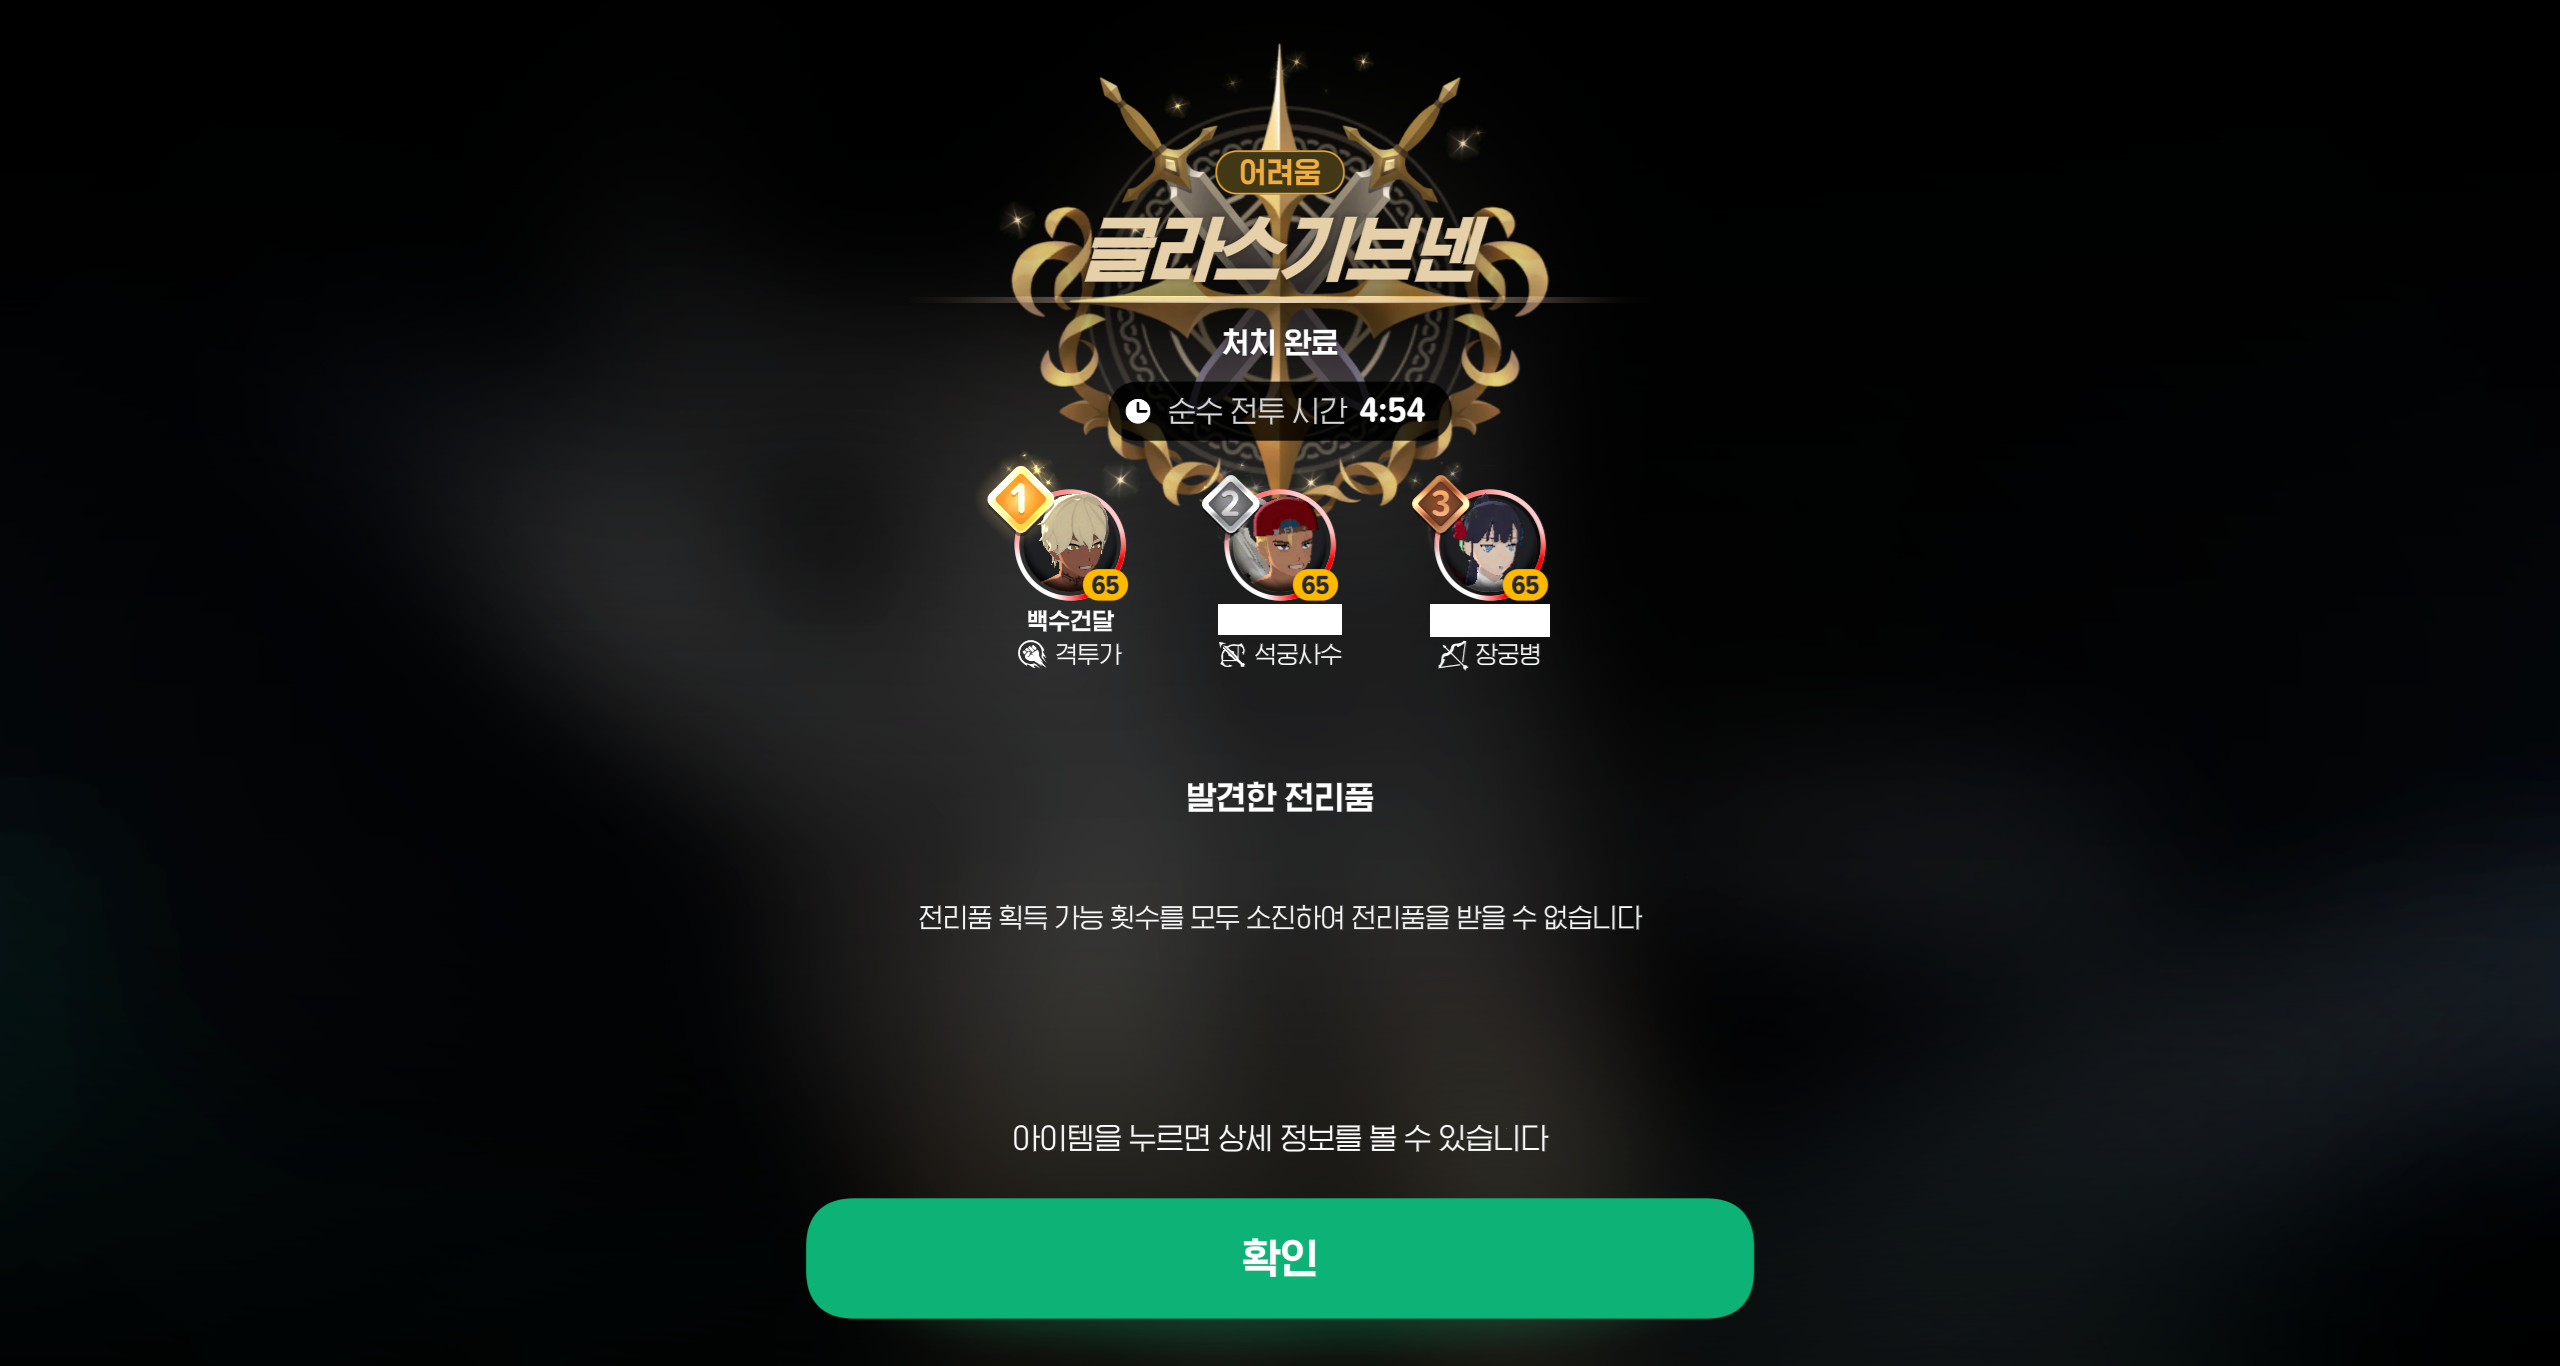Select the second-place red cap player avatar
The height and width of the screenshot is (1366, 2560).
coord(1280,545)
